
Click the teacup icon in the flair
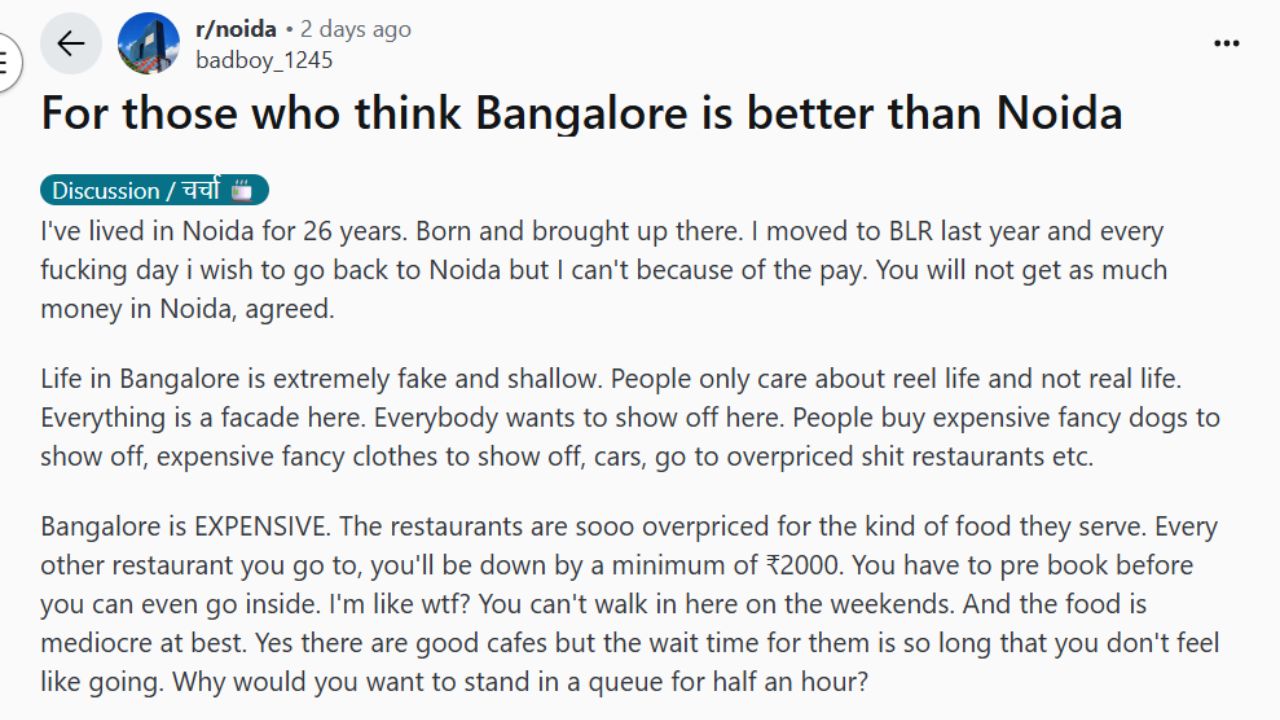(x=241, y=190)
